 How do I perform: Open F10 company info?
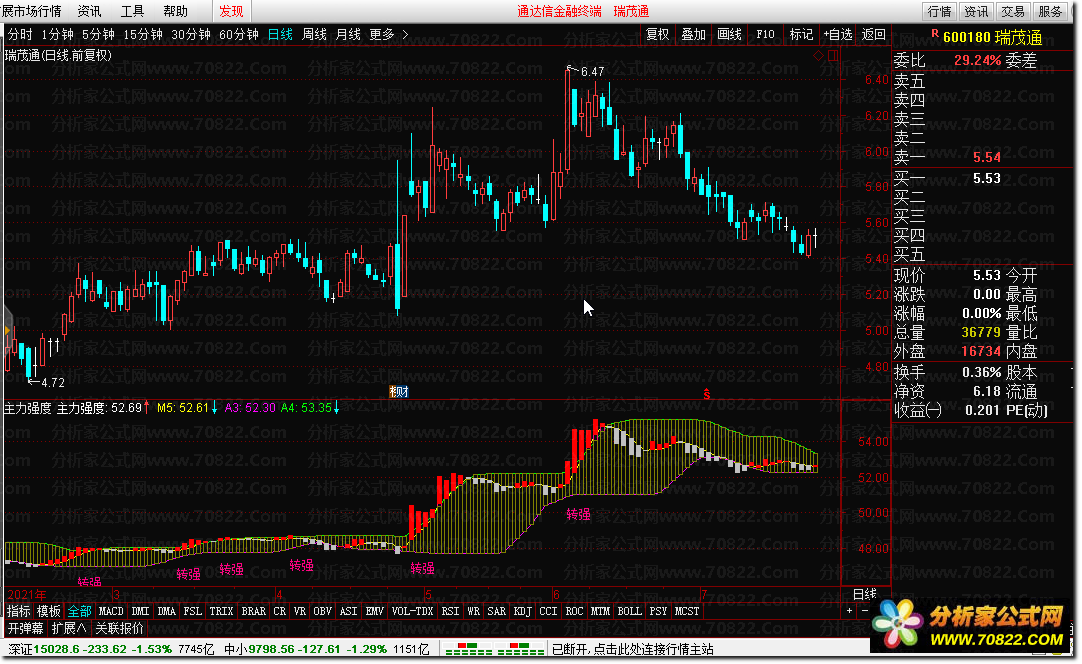click(765, 34)
